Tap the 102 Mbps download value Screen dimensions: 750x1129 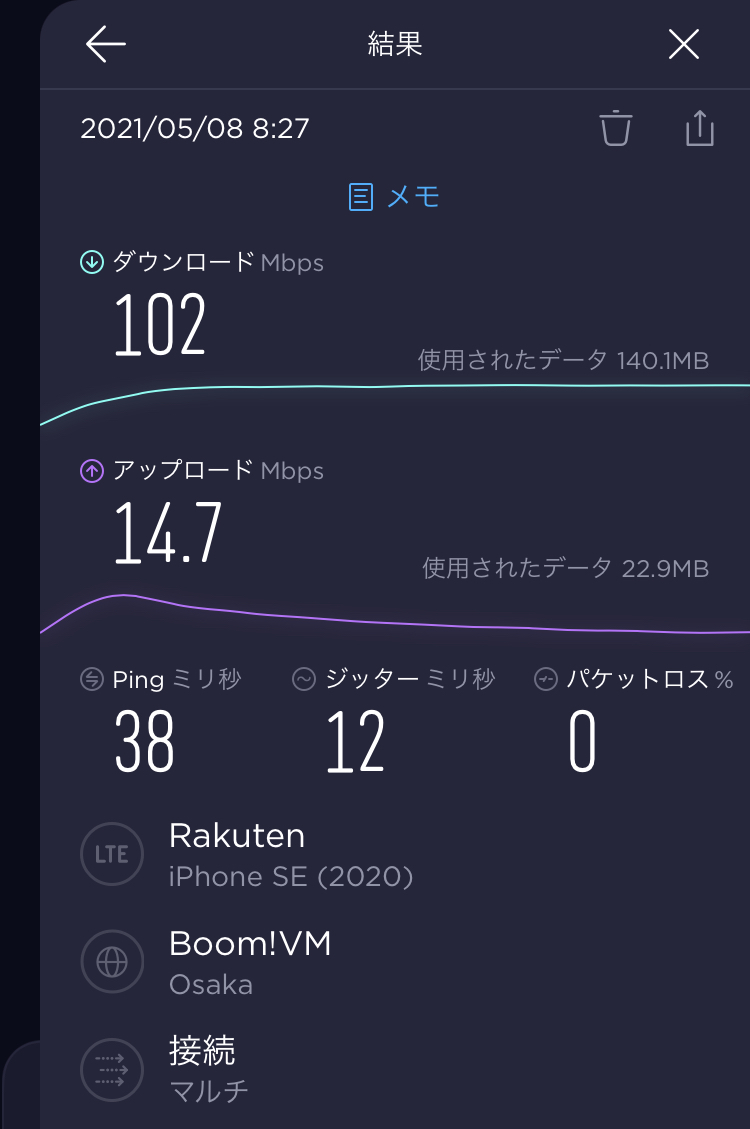tap(160, 326)
